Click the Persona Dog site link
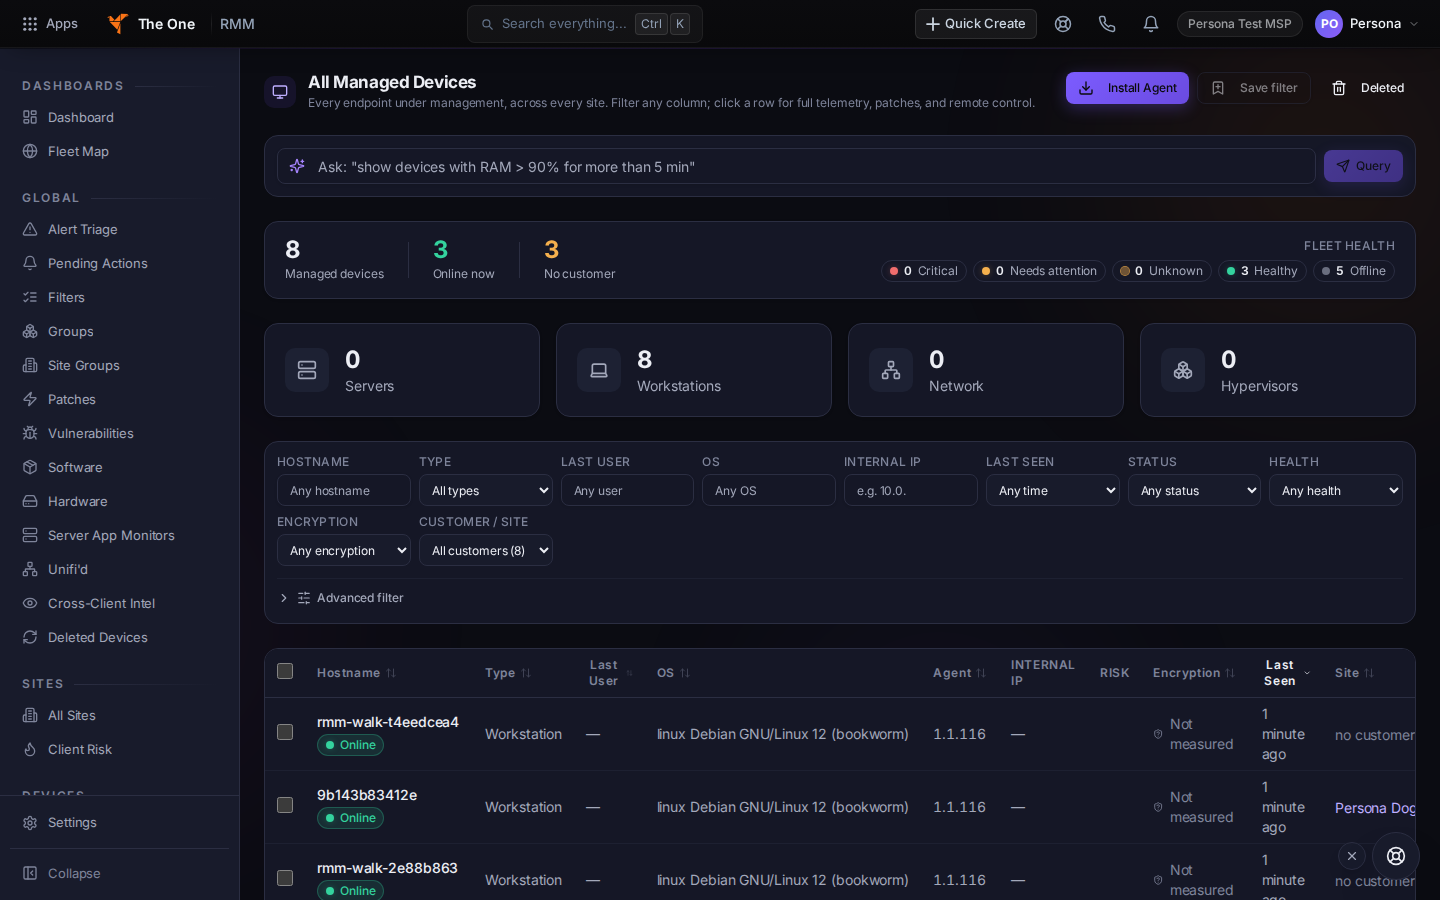 (x=1375, y=808)
